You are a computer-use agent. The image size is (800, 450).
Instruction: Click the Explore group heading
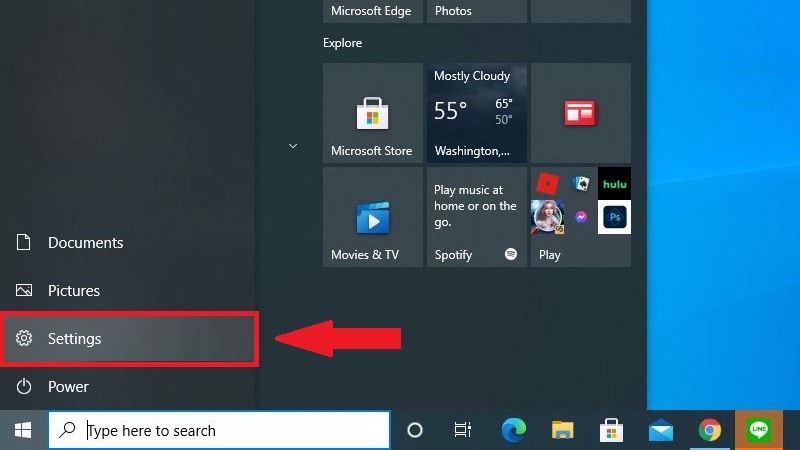pyautogui.click(x=342, y=43)
